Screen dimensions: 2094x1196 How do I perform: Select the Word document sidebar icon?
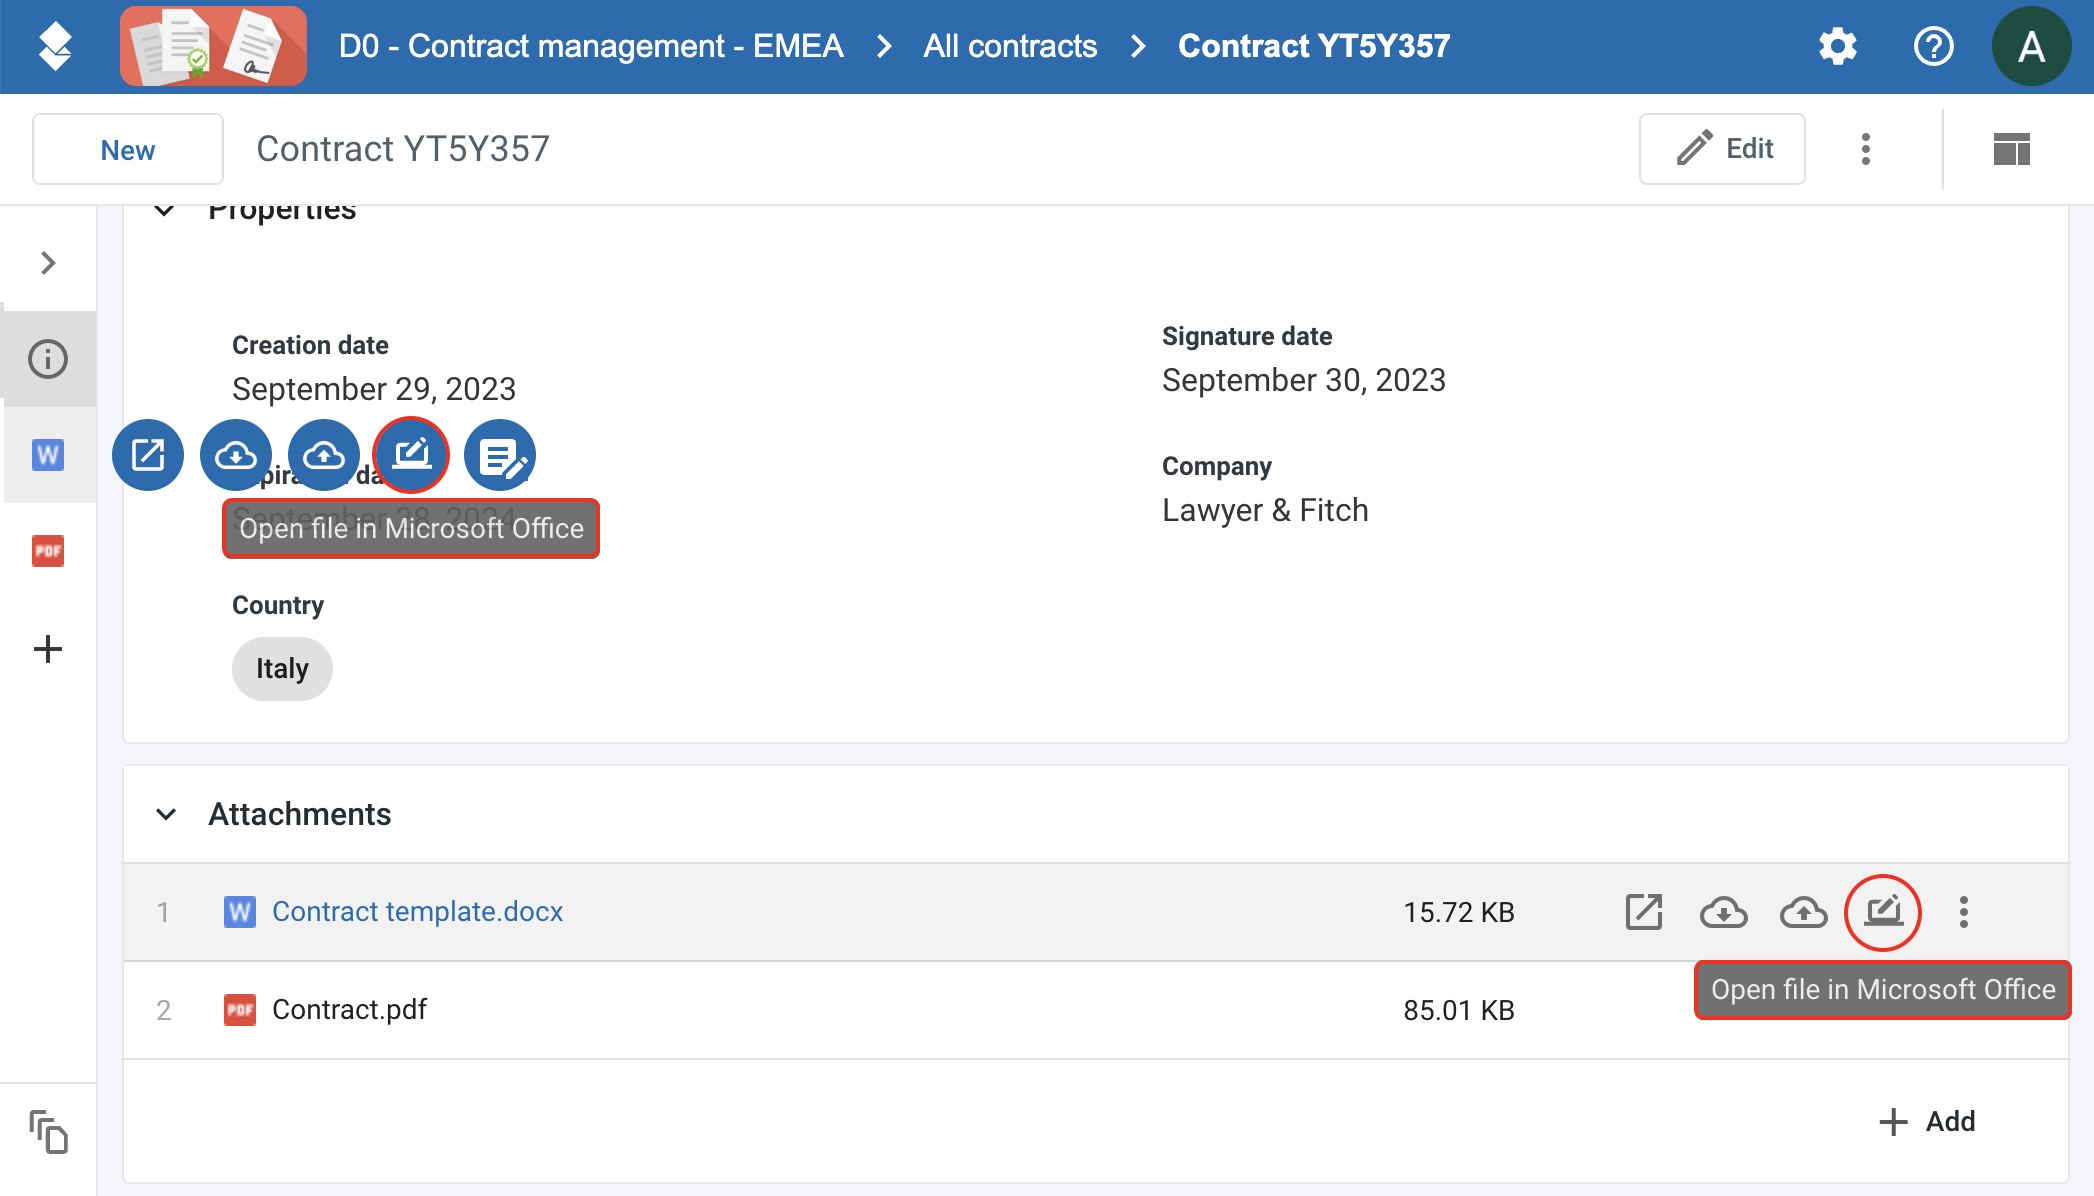[48, 455]
